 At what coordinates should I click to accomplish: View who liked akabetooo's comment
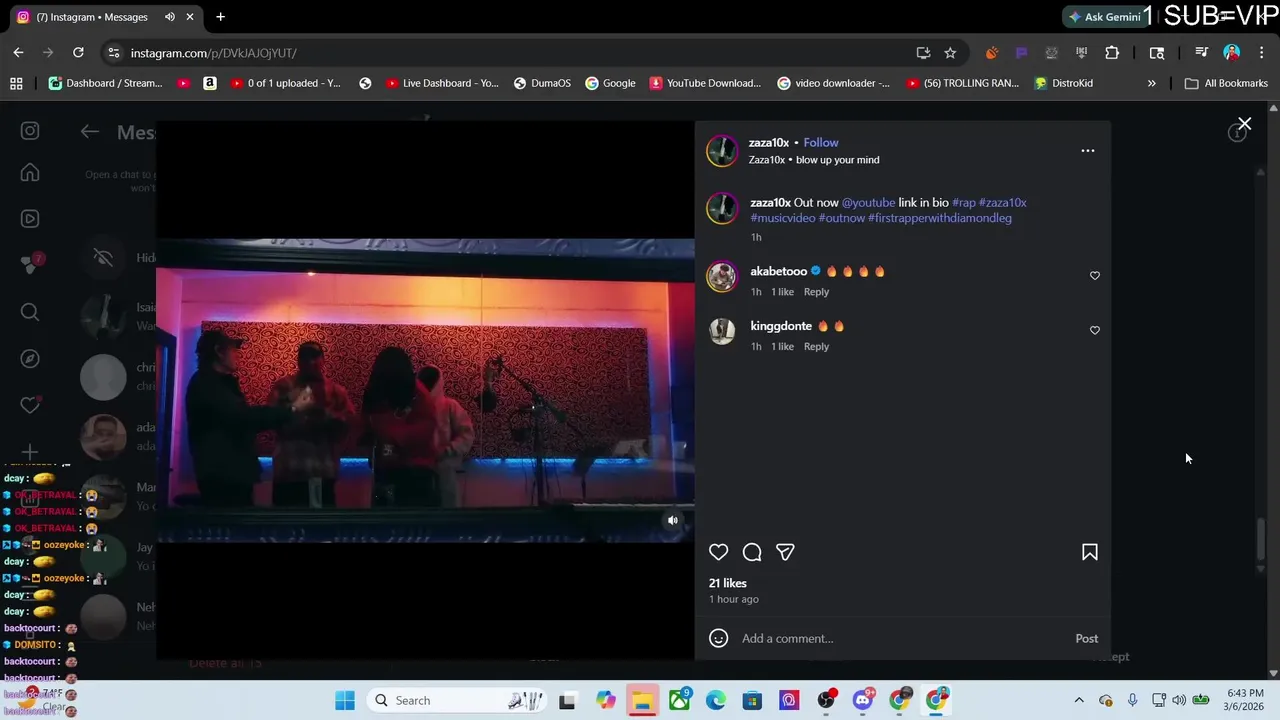(x=782, y=292)
